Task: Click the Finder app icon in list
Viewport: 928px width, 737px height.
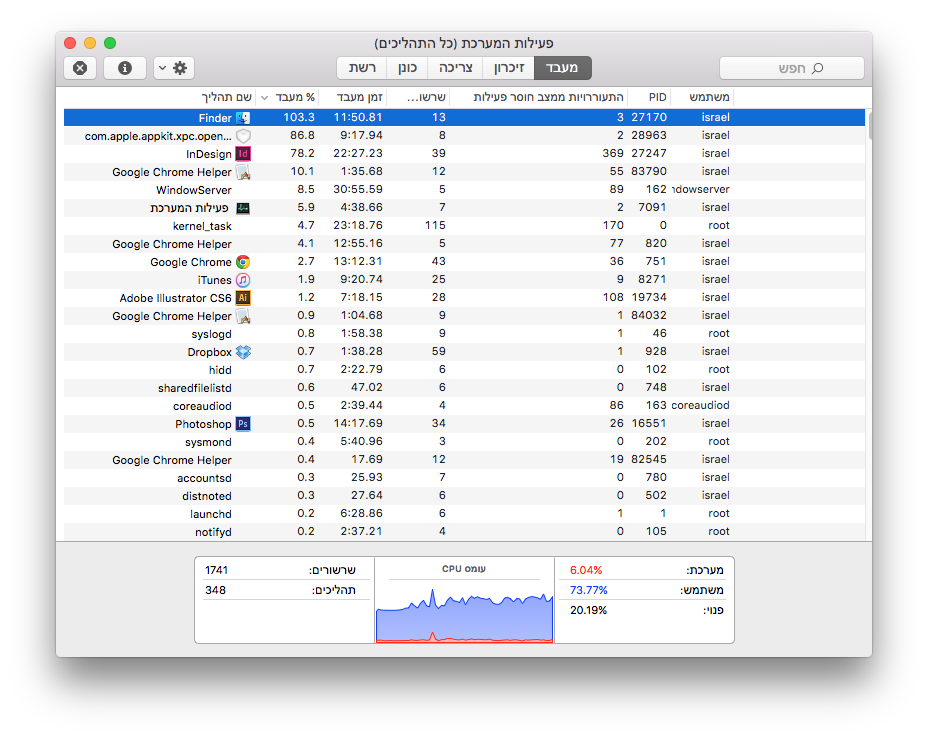Action: coord(243,118)
